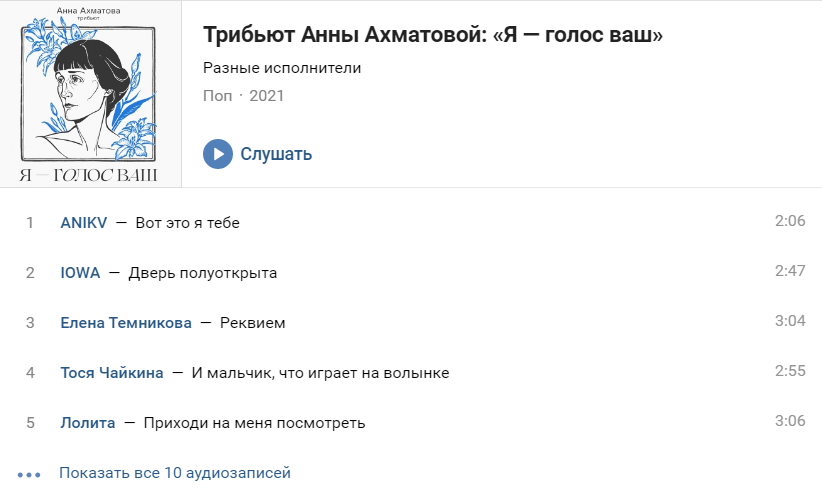This screenshot has height=500, width=822.
Task: Click the 2:06 duration of ANIKV track
Action: click(790, 221)
